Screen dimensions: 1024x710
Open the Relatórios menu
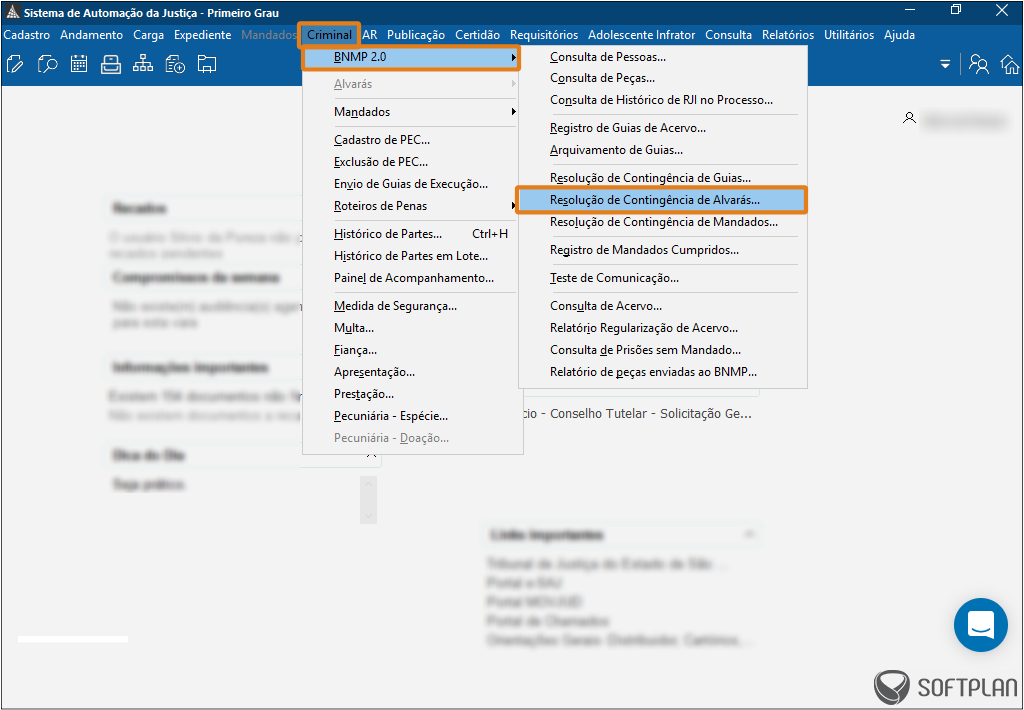tap(788, 35)
